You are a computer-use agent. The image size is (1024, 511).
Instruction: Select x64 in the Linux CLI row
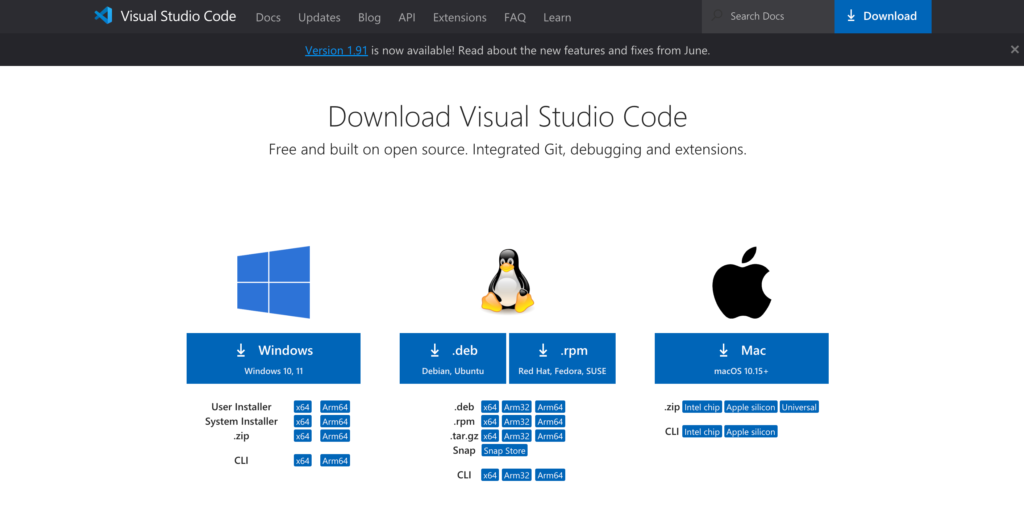pos(490,475)
